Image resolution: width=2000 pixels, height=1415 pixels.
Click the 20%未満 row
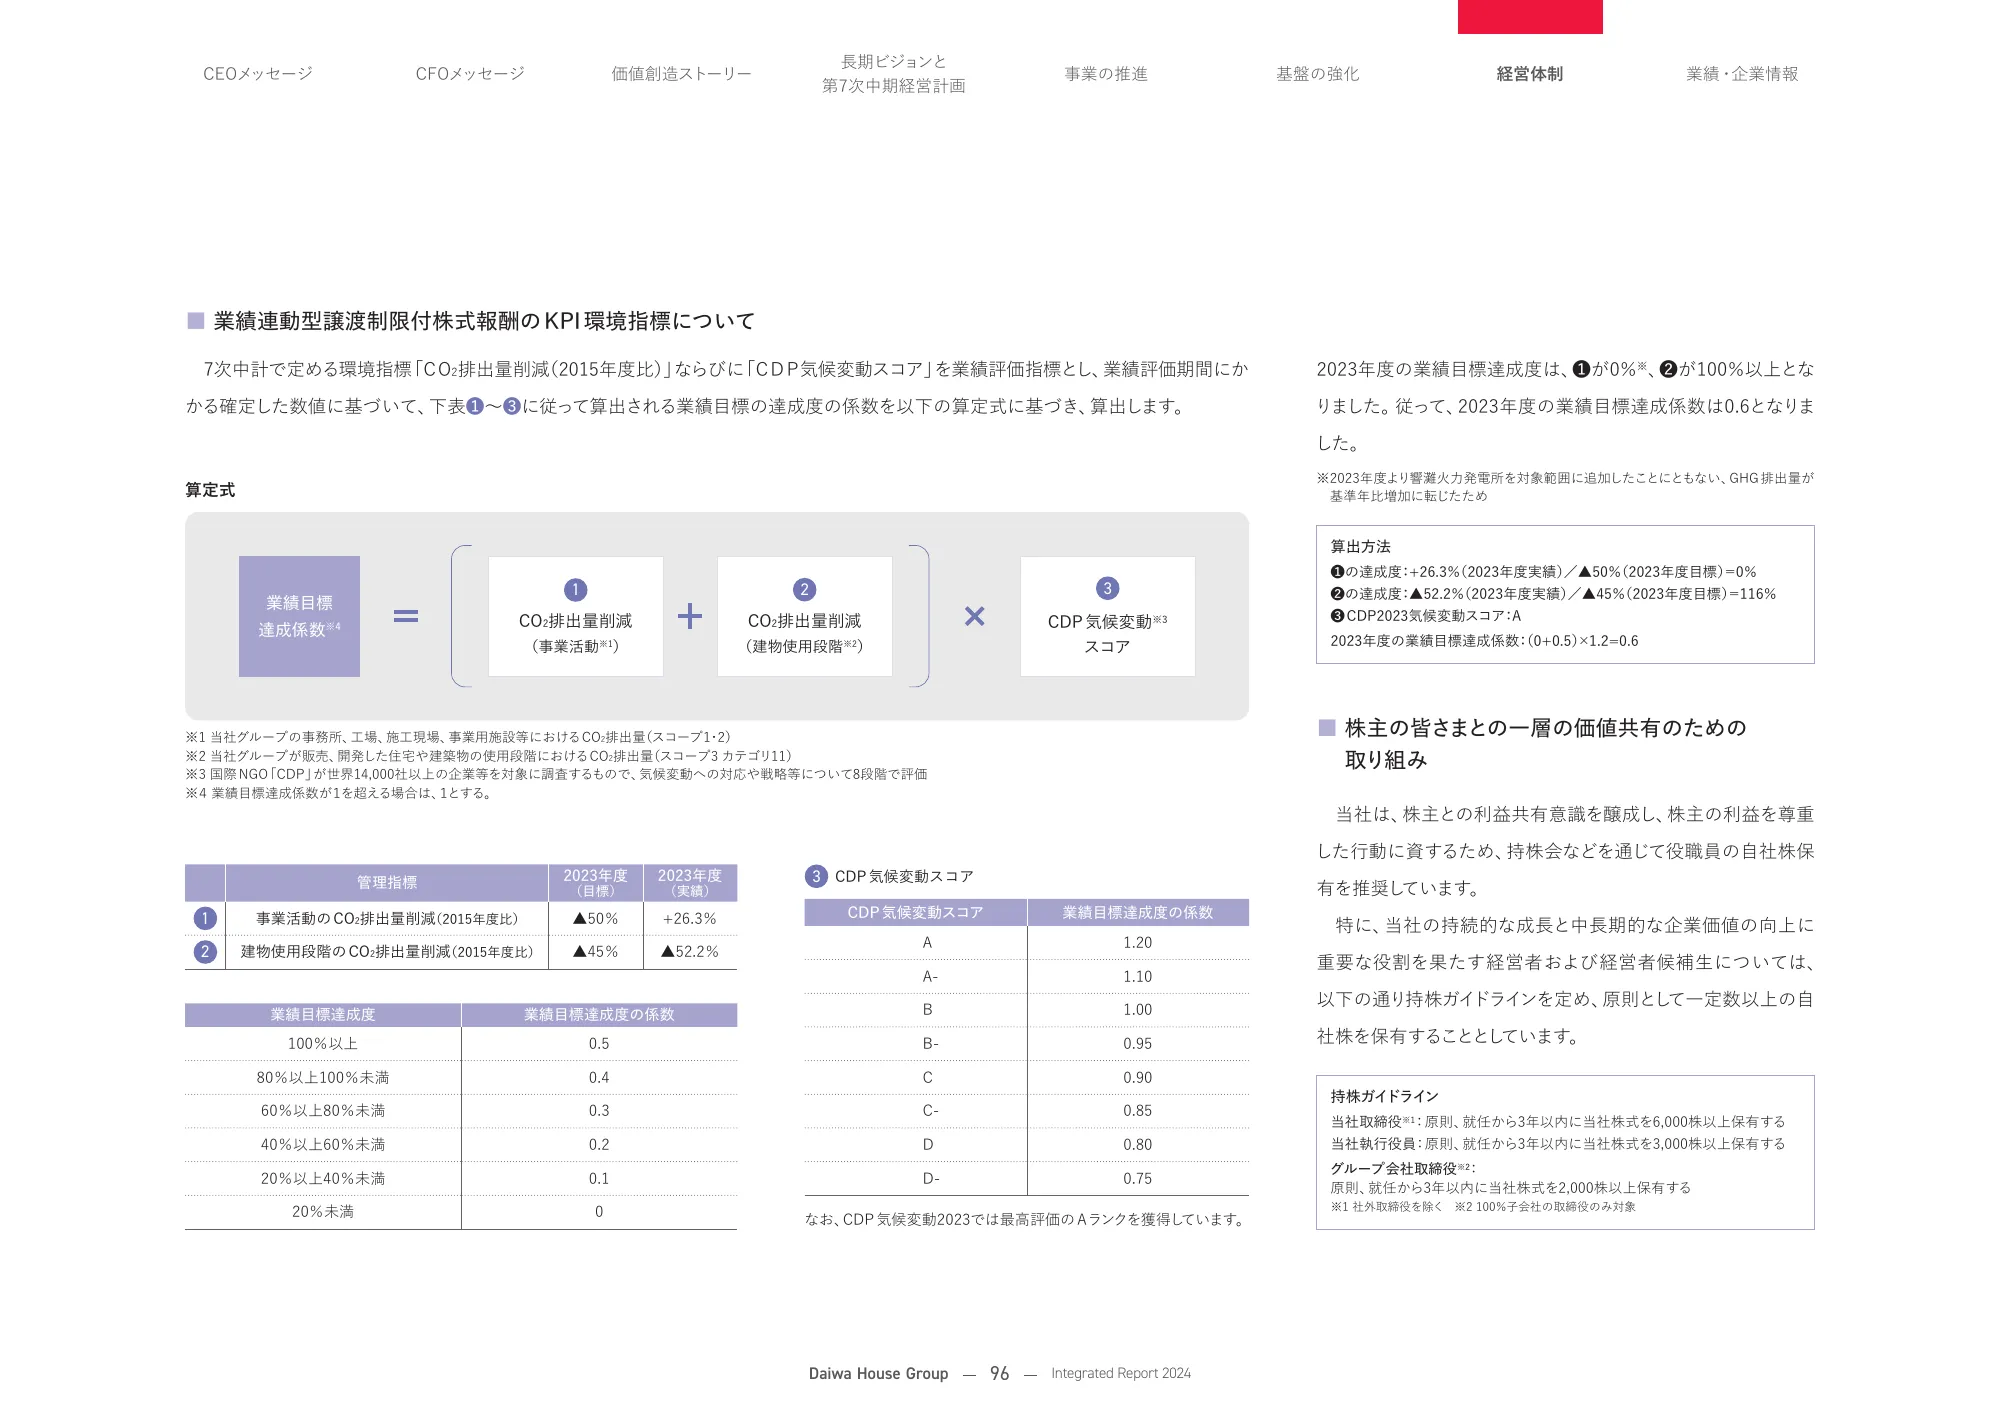[461, 1211]
